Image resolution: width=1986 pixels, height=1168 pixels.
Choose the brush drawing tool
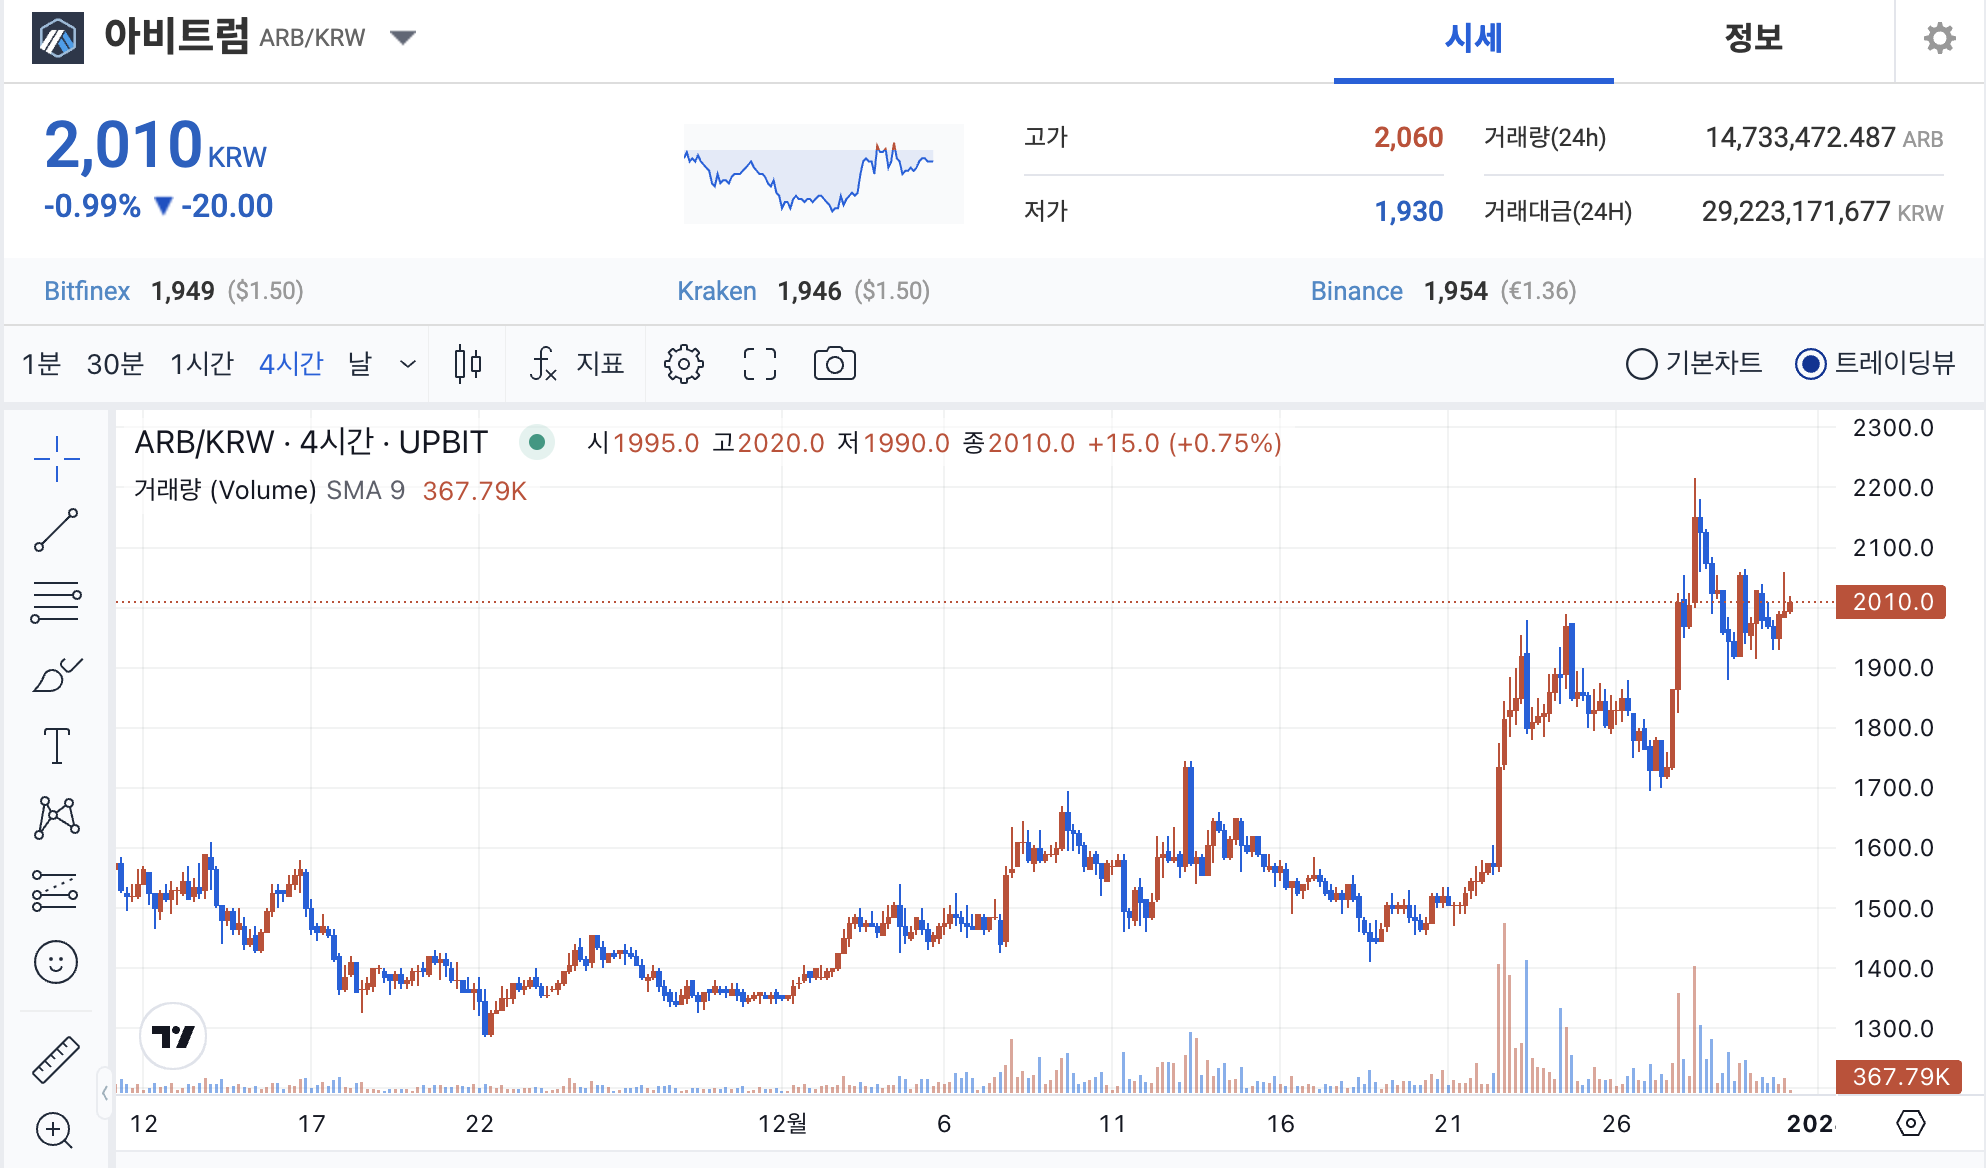(56, 676)
